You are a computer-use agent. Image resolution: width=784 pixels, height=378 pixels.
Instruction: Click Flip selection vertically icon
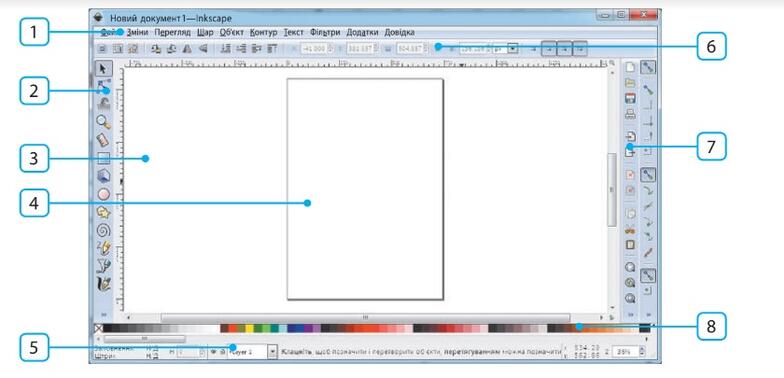coord(203,48)
